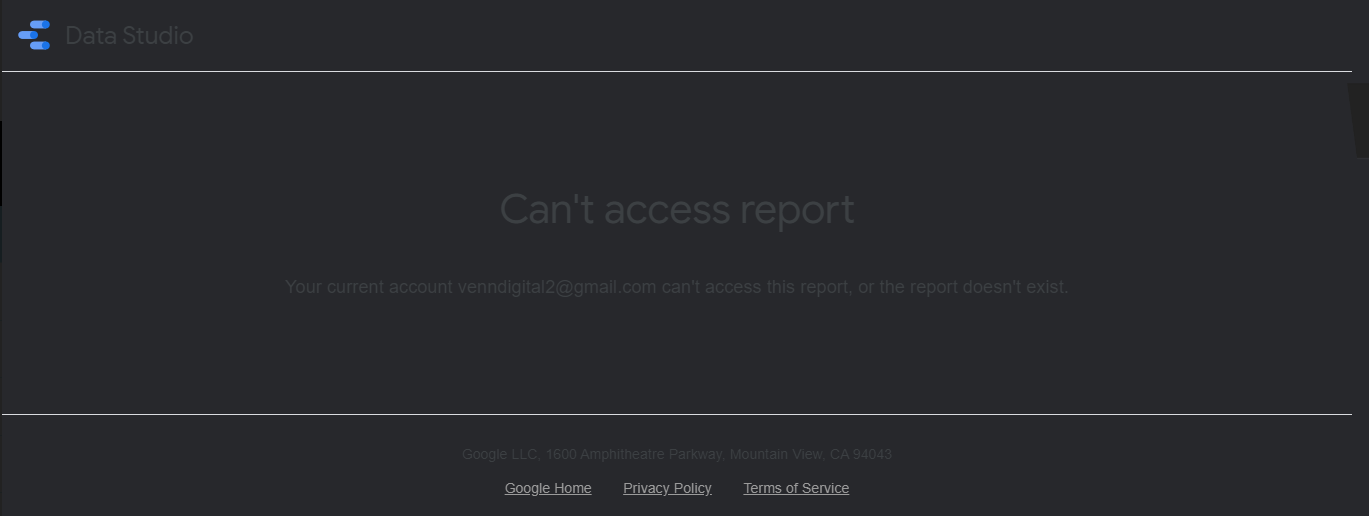Click the divider line below the header
Viewport: 1369px width, 516px height.
coord(677,71)
